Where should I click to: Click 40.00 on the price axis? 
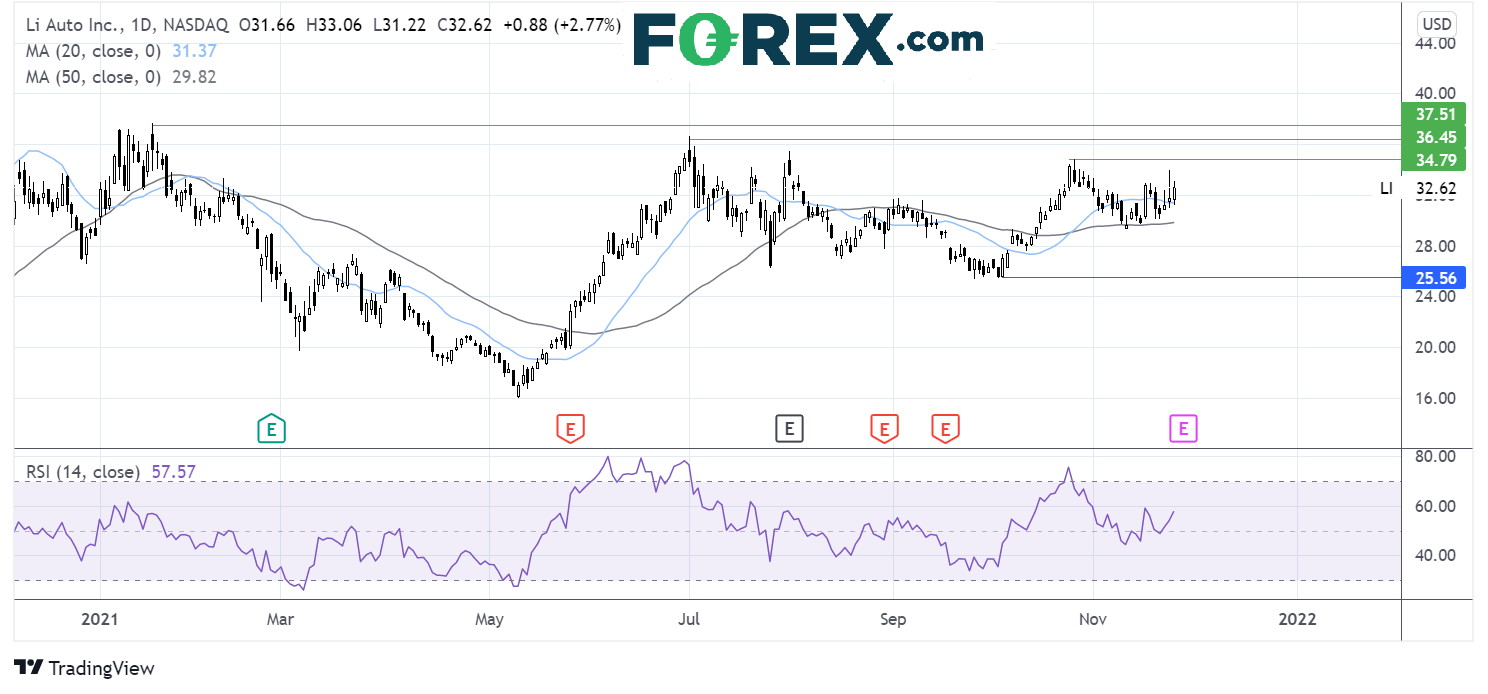tap(1435, 94)
